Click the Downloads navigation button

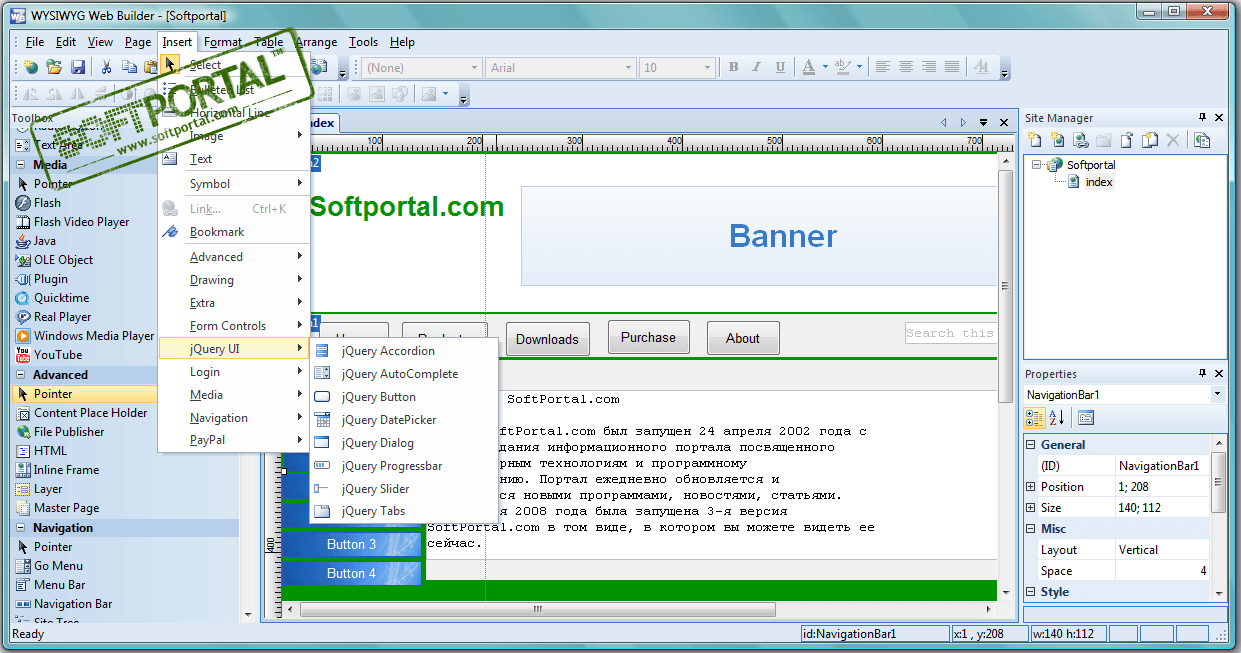coord(547,339)
